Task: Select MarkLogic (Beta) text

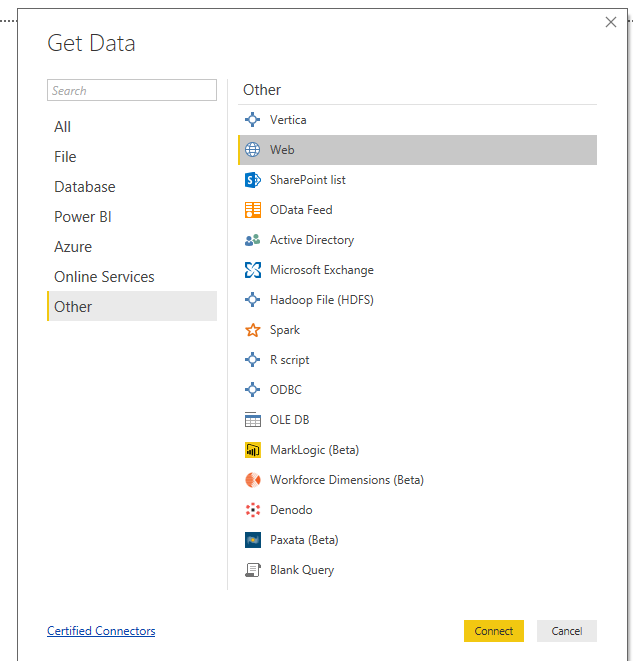Action: coord(314,450)
